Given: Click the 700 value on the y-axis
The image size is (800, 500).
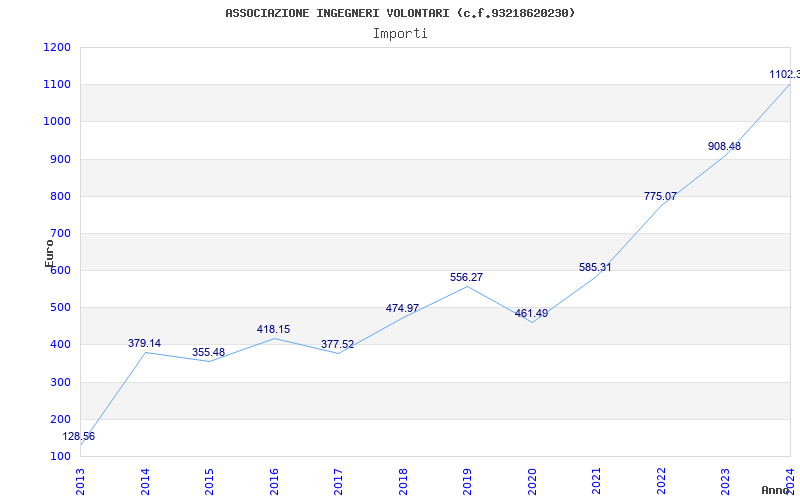Looking at the screenshot, I should (x=60, y=234).
